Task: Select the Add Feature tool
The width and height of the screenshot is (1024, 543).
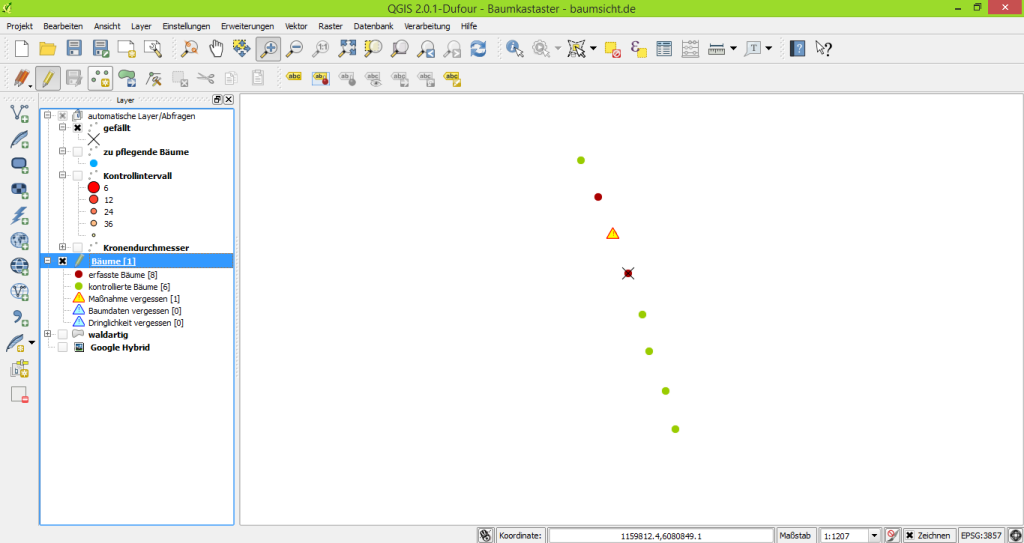Action: point(101,78)
